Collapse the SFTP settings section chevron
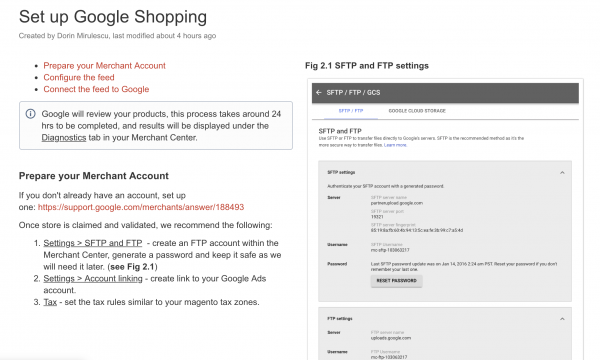 (562, 173)
